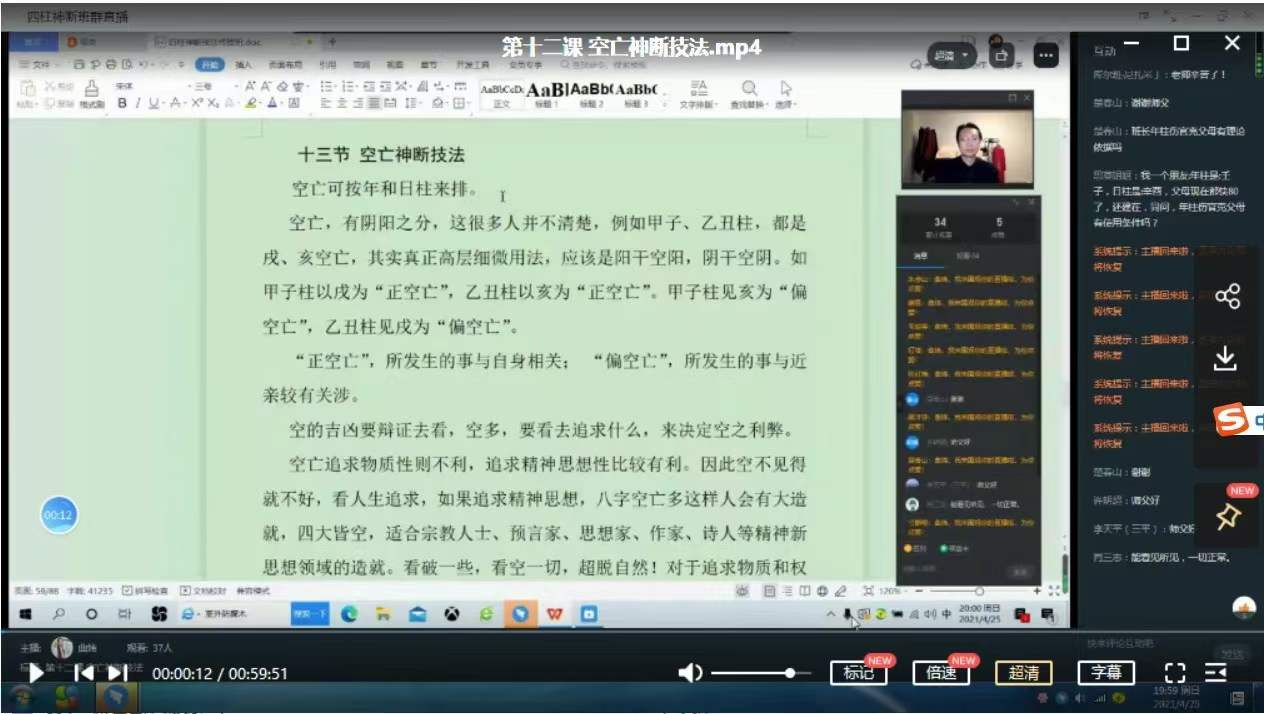Toggle full screen mode in video player

(1175, 673)
